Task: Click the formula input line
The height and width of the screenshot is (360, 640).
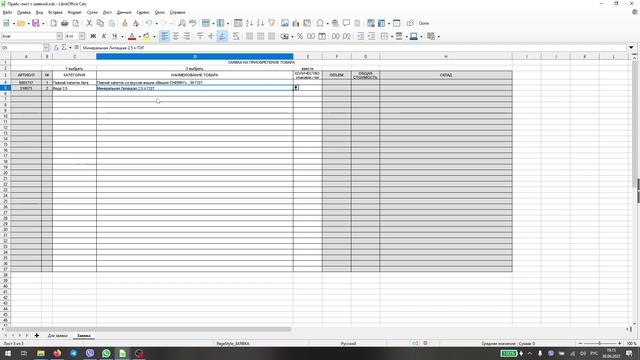Action: click(x=353, y=48)
